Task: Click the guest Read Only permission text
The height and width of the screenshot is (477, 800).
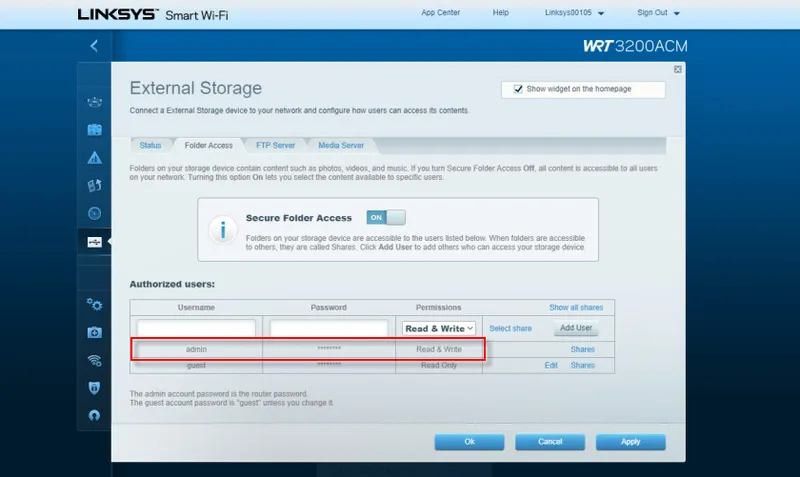Action: 439,365
